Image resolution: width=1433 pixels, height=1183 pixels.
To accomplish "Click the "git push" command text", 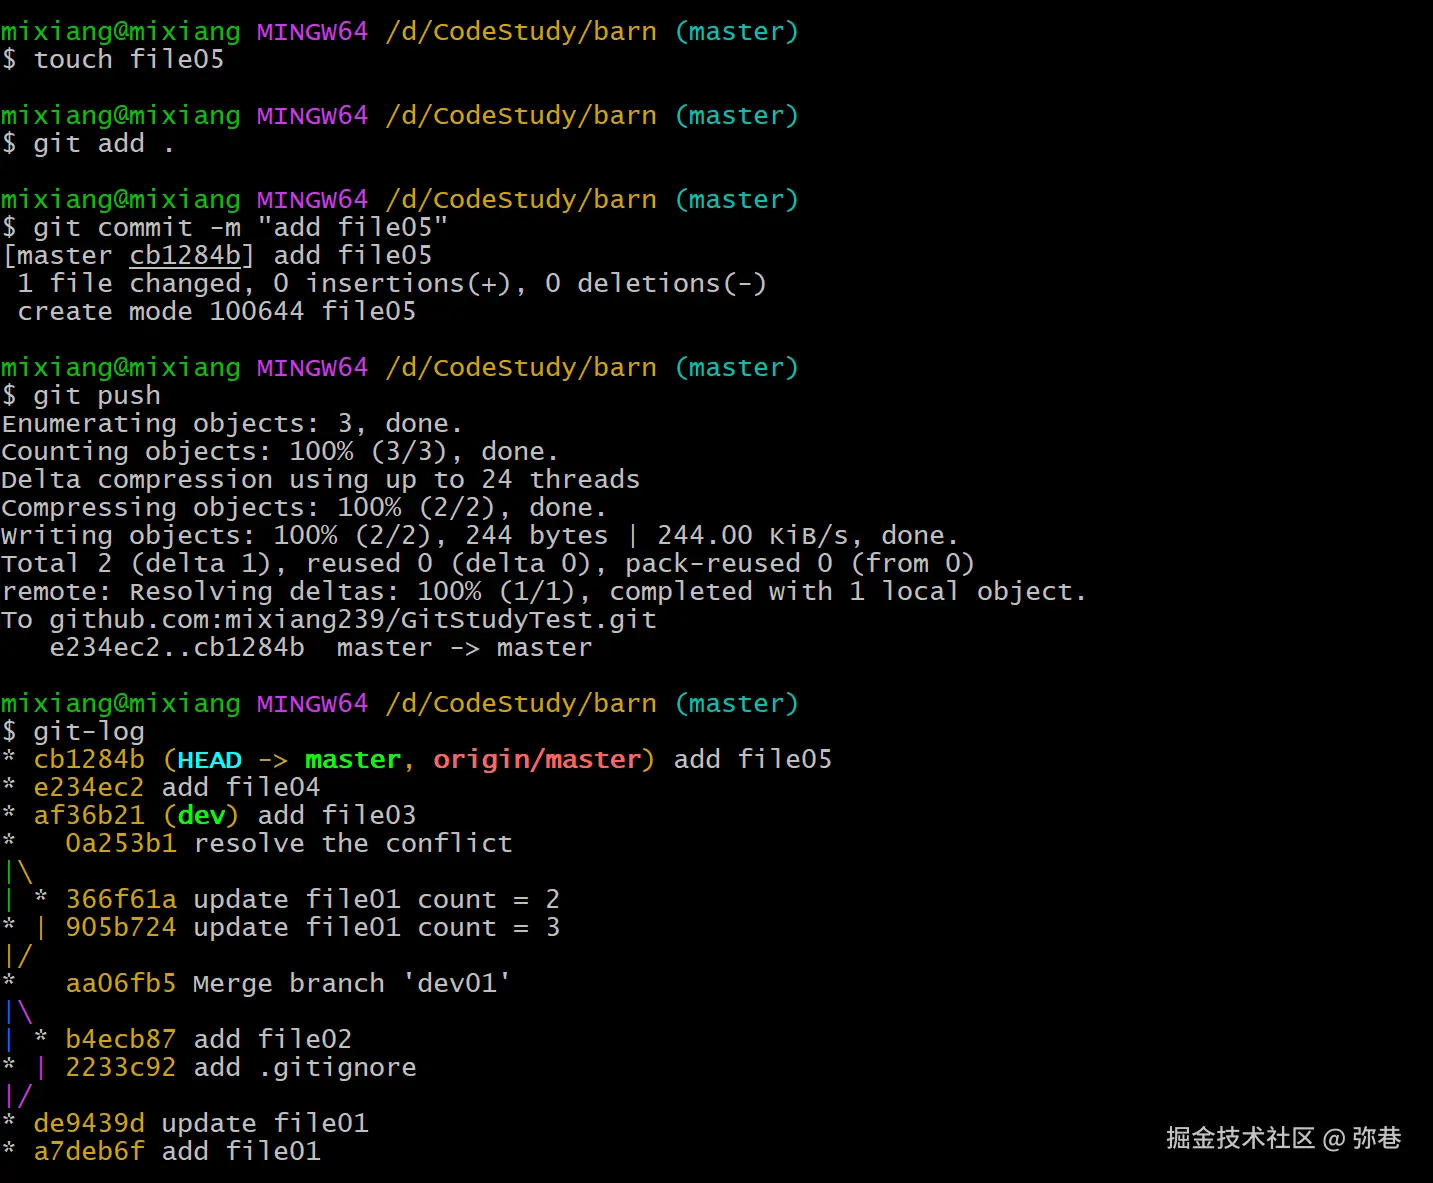I will click(x=97, y=396).
